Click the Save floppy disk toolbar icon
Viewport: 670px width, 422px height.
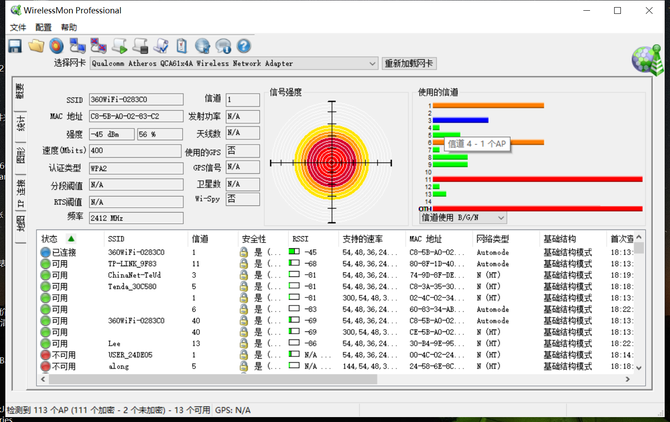coord(17,46)
